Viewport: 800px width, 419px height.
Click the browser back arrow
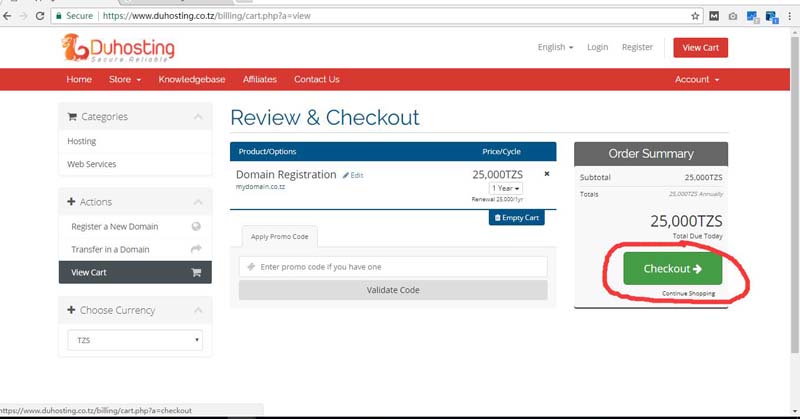[x=7, y=16]
